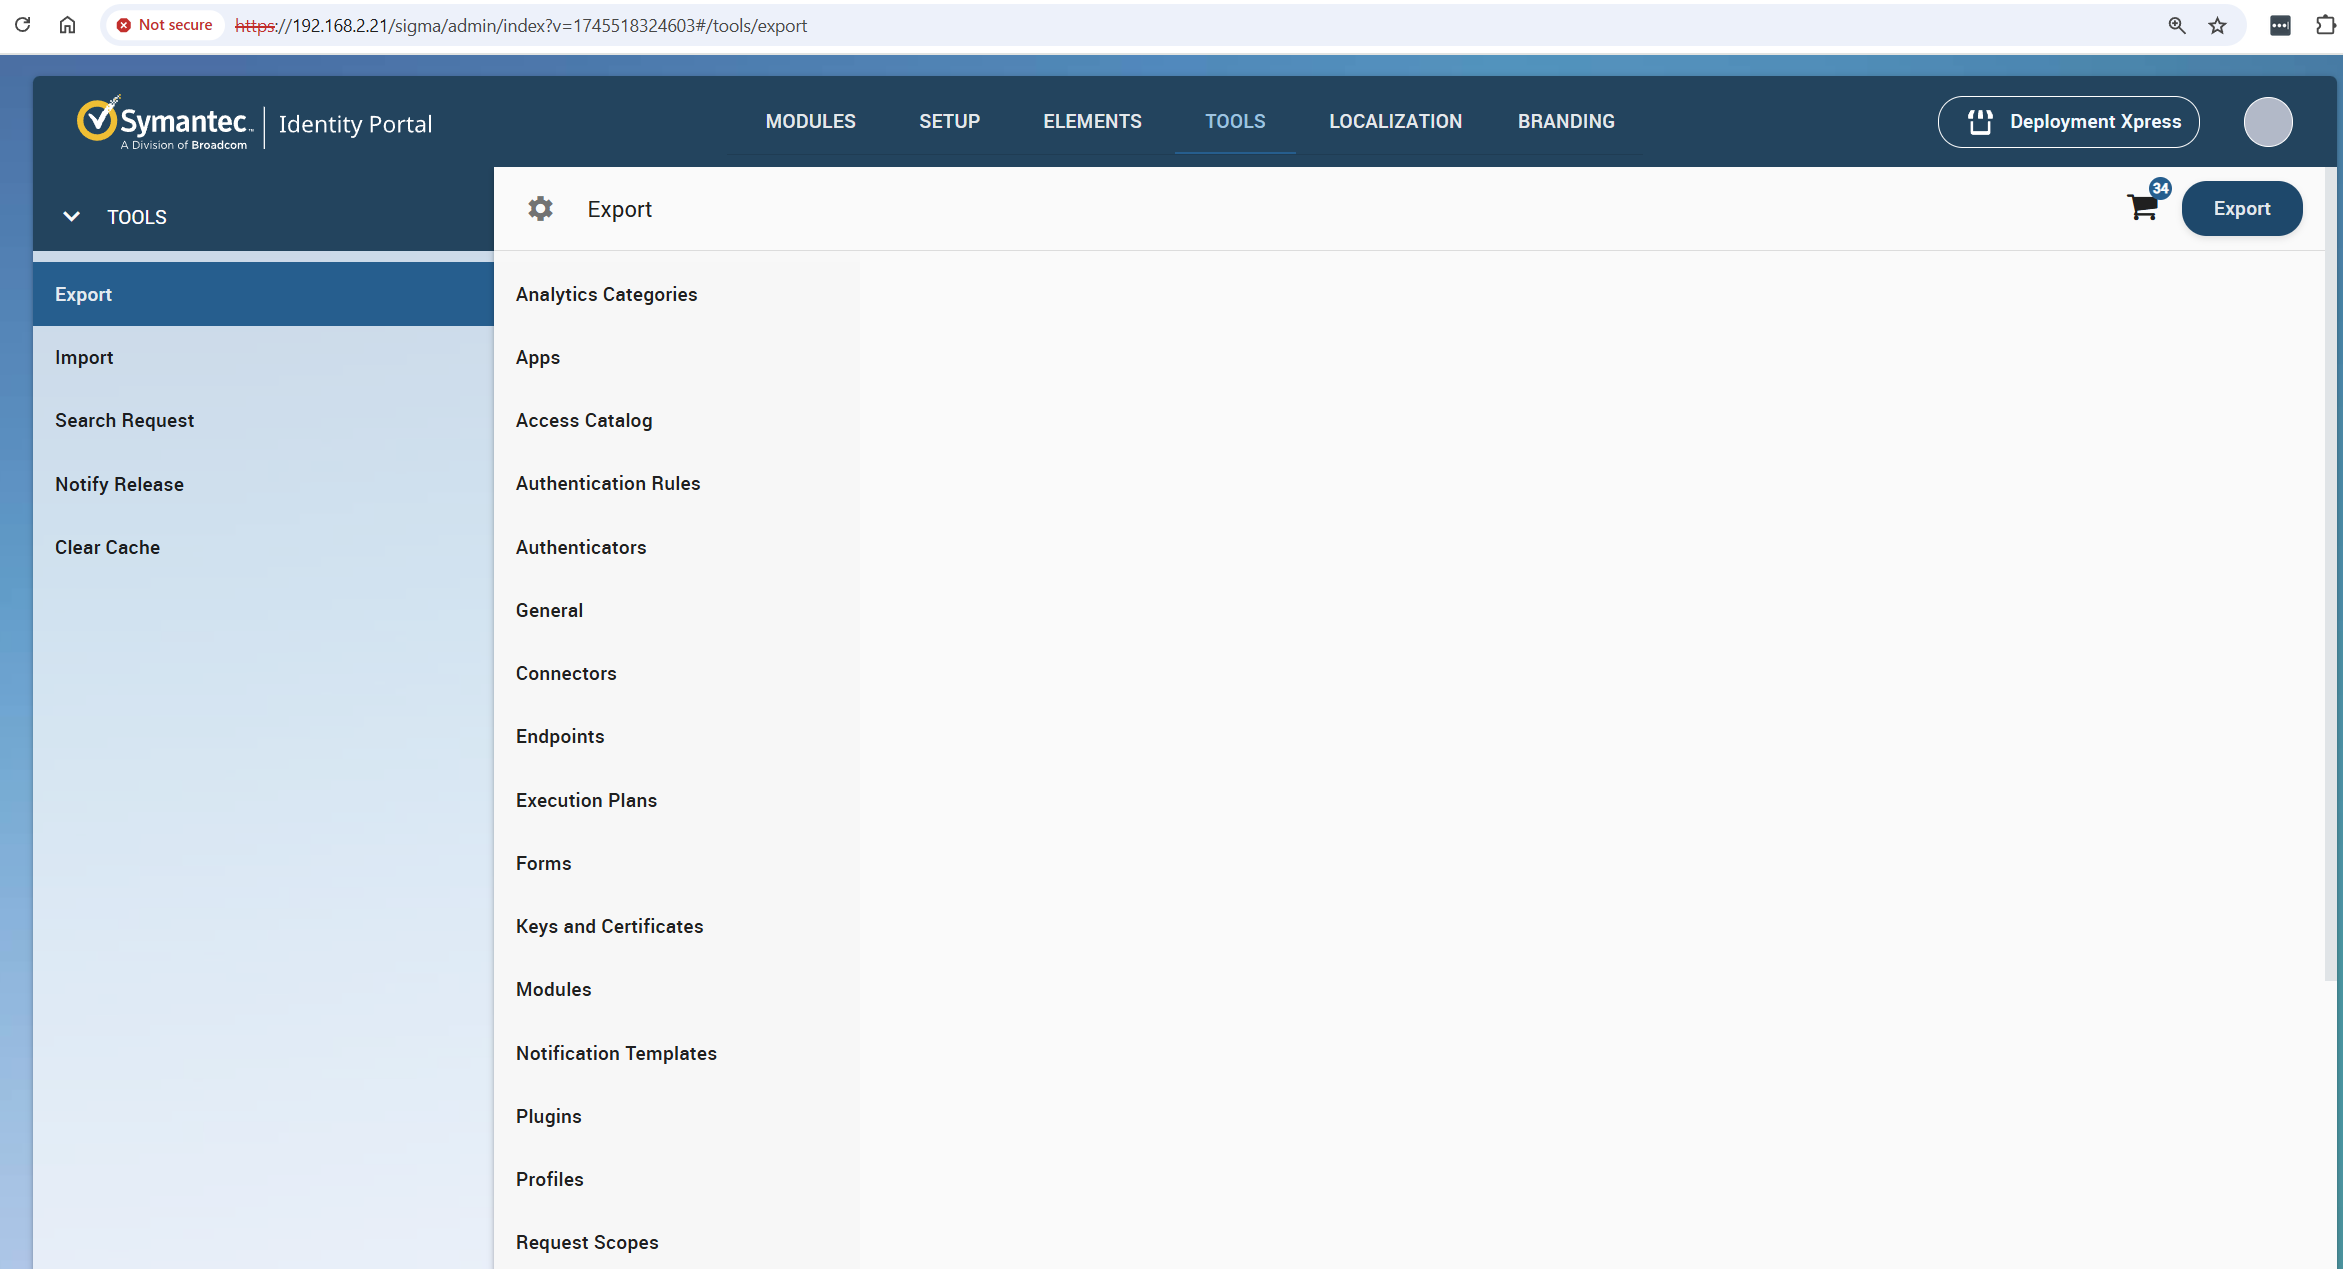This screenshot has height=1269, width=2343.
Task: Choose Execution Plans export category
Action: [676, 800]
